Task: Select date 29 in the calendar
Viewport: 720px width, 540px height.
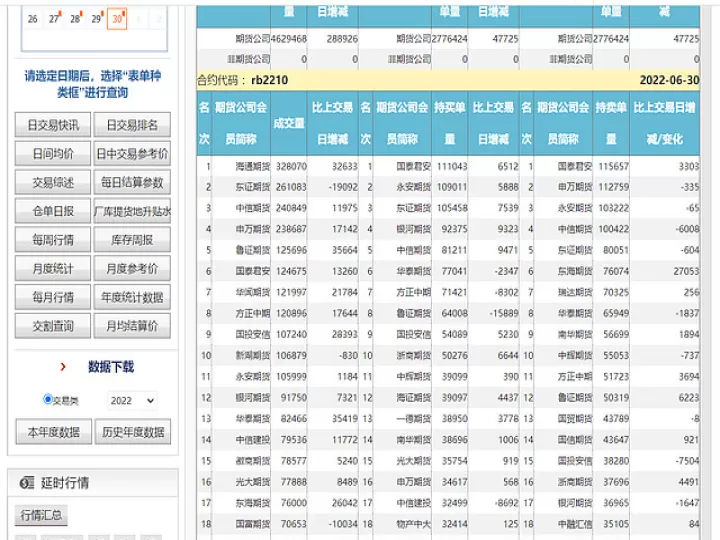Action: point(96,19)
